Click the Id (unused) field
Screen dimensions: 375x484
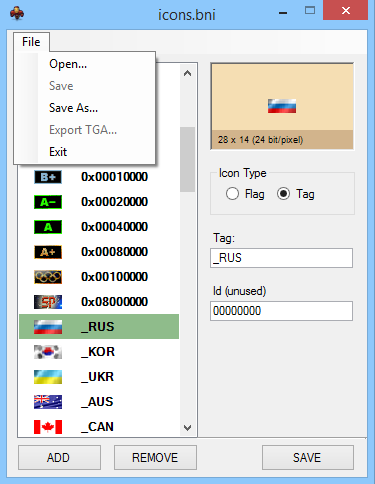coord(281,311)
